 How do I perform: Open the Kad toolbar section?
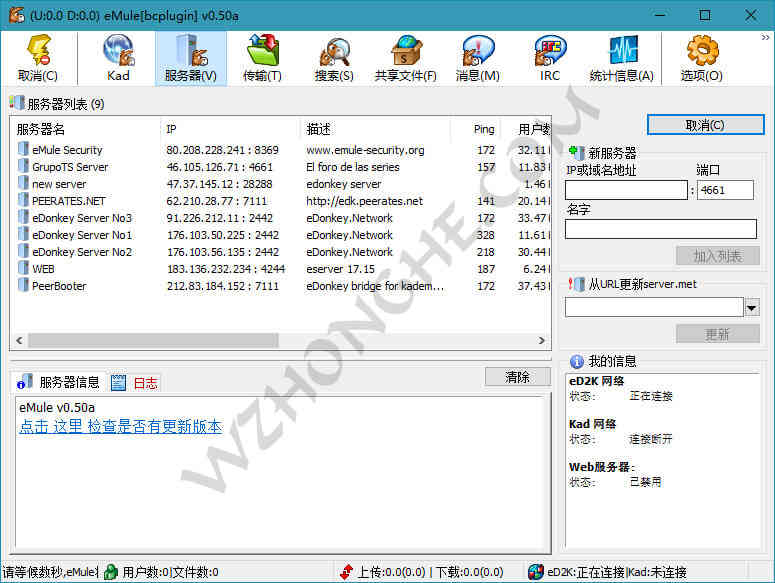click(x=118, y=58)
